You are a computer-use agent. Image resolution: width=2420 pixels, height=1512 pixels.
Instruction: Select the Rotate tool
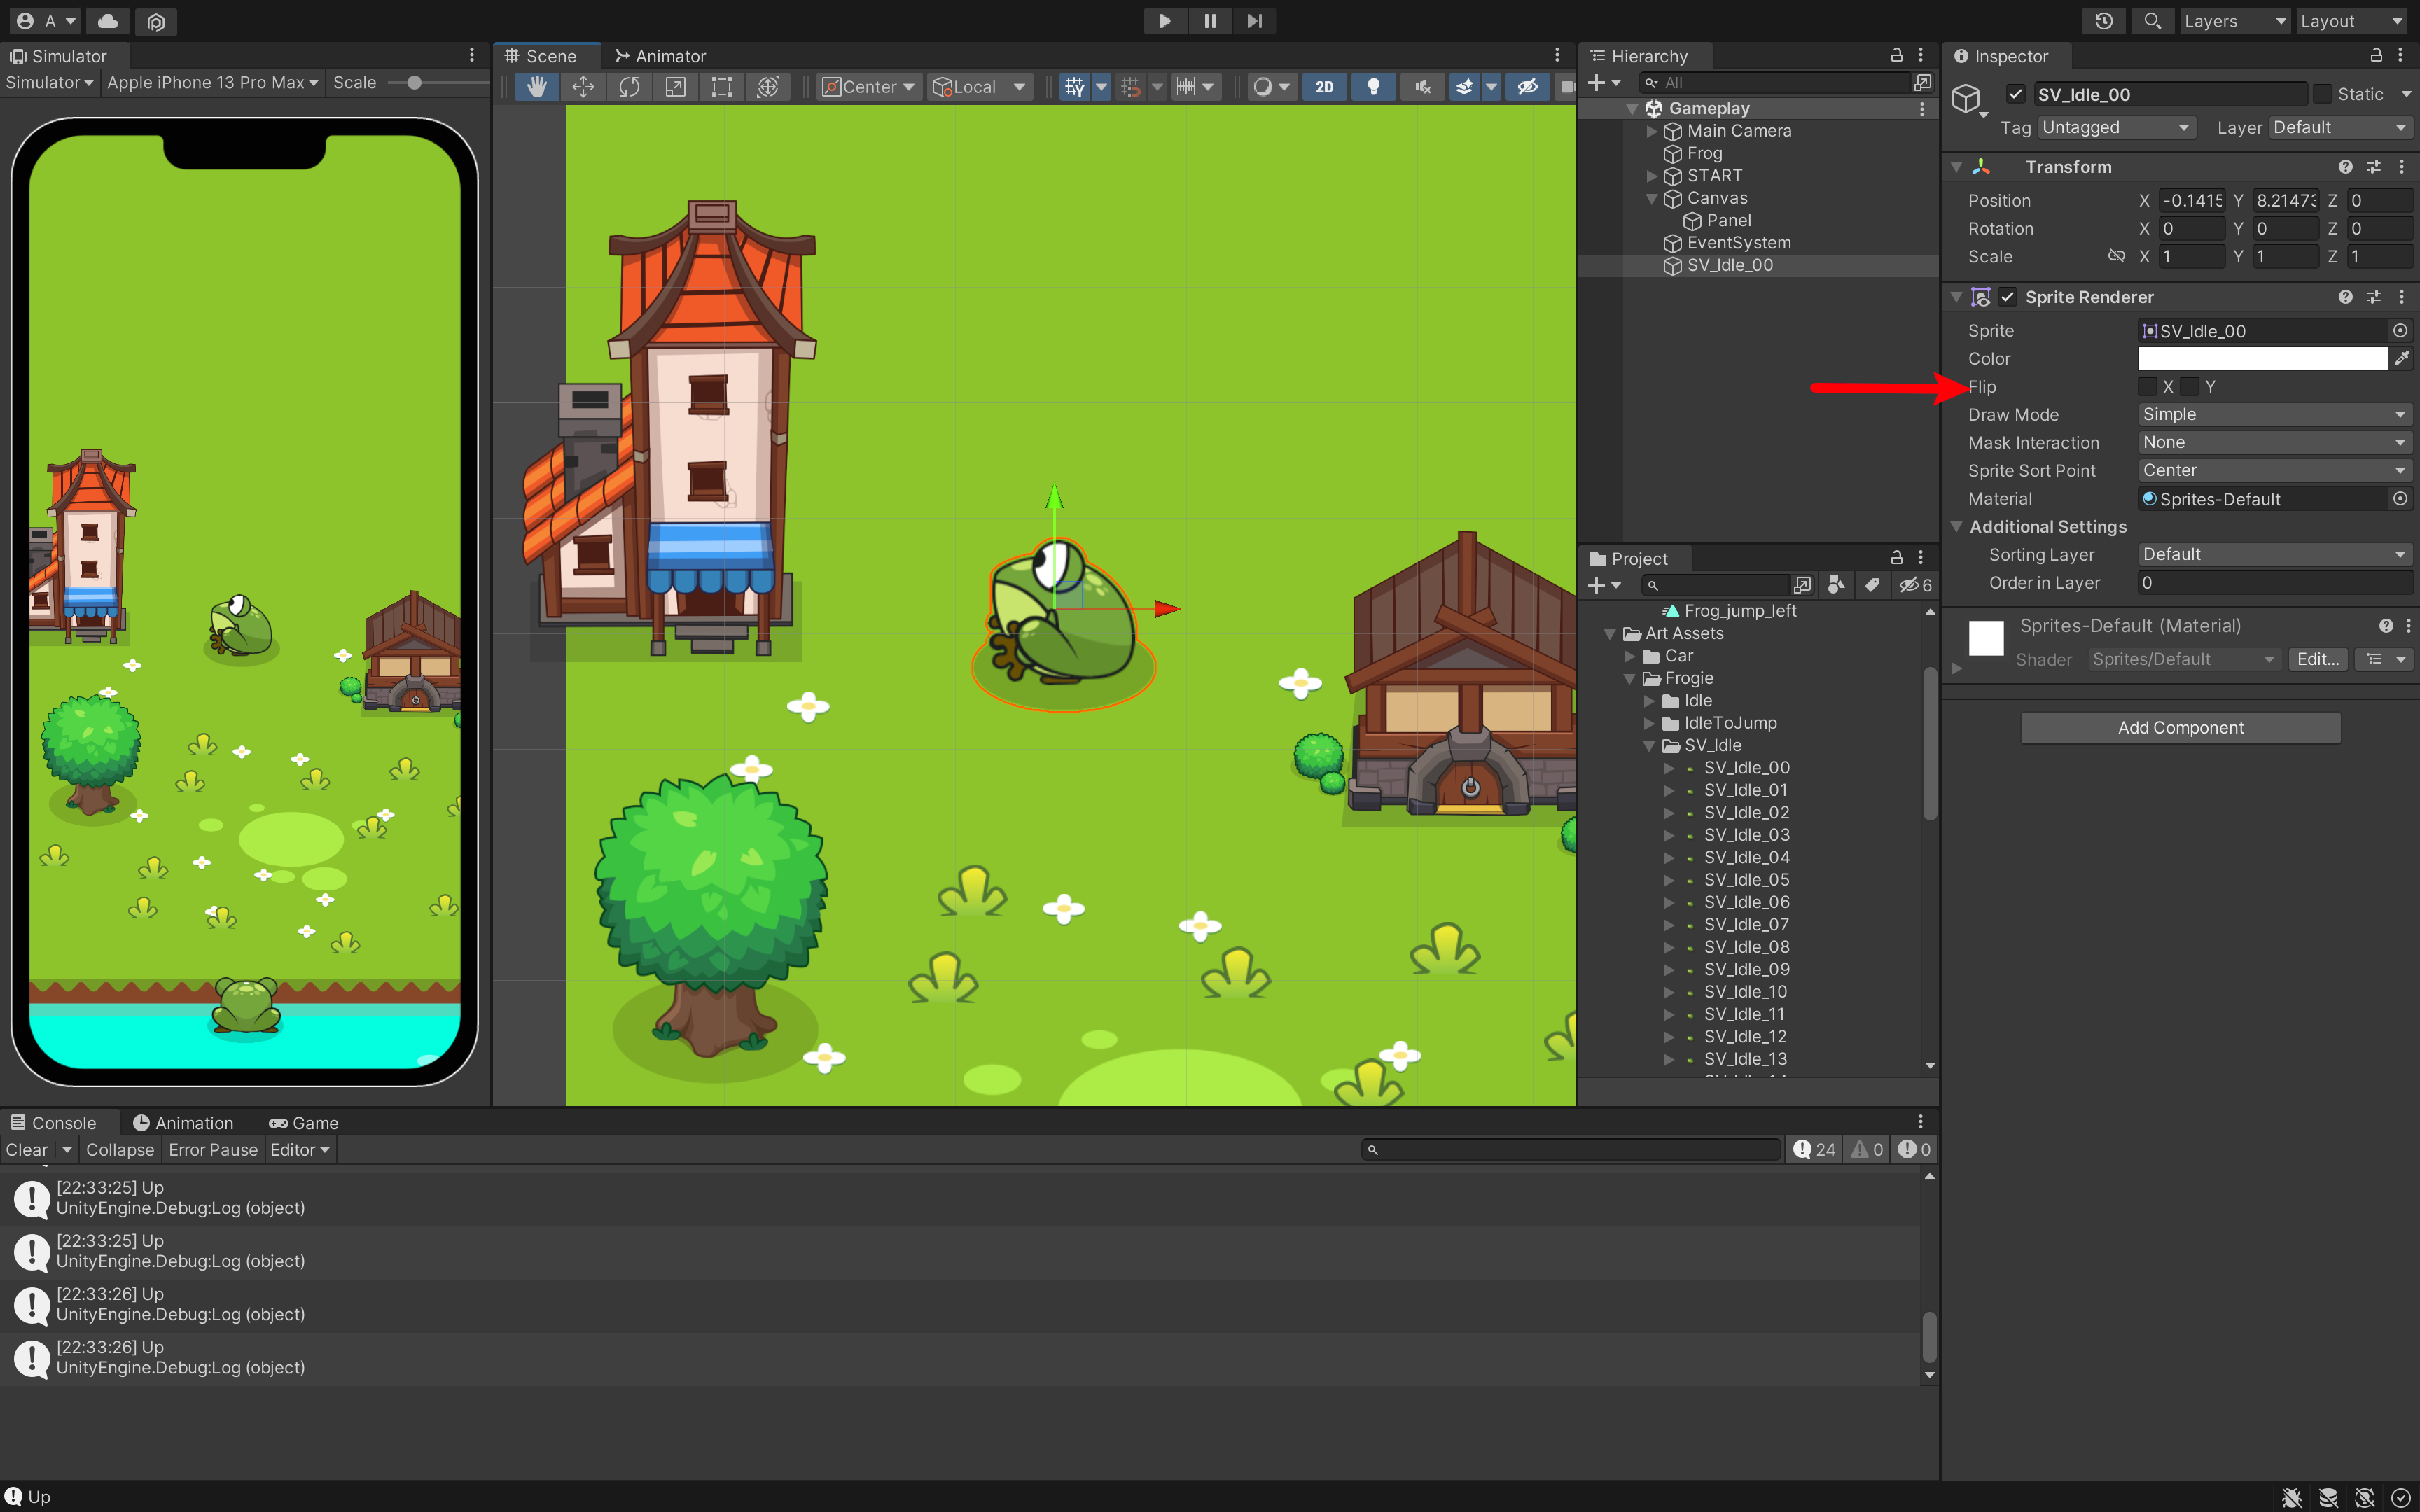pyautogui.click(x=629, y=87)
